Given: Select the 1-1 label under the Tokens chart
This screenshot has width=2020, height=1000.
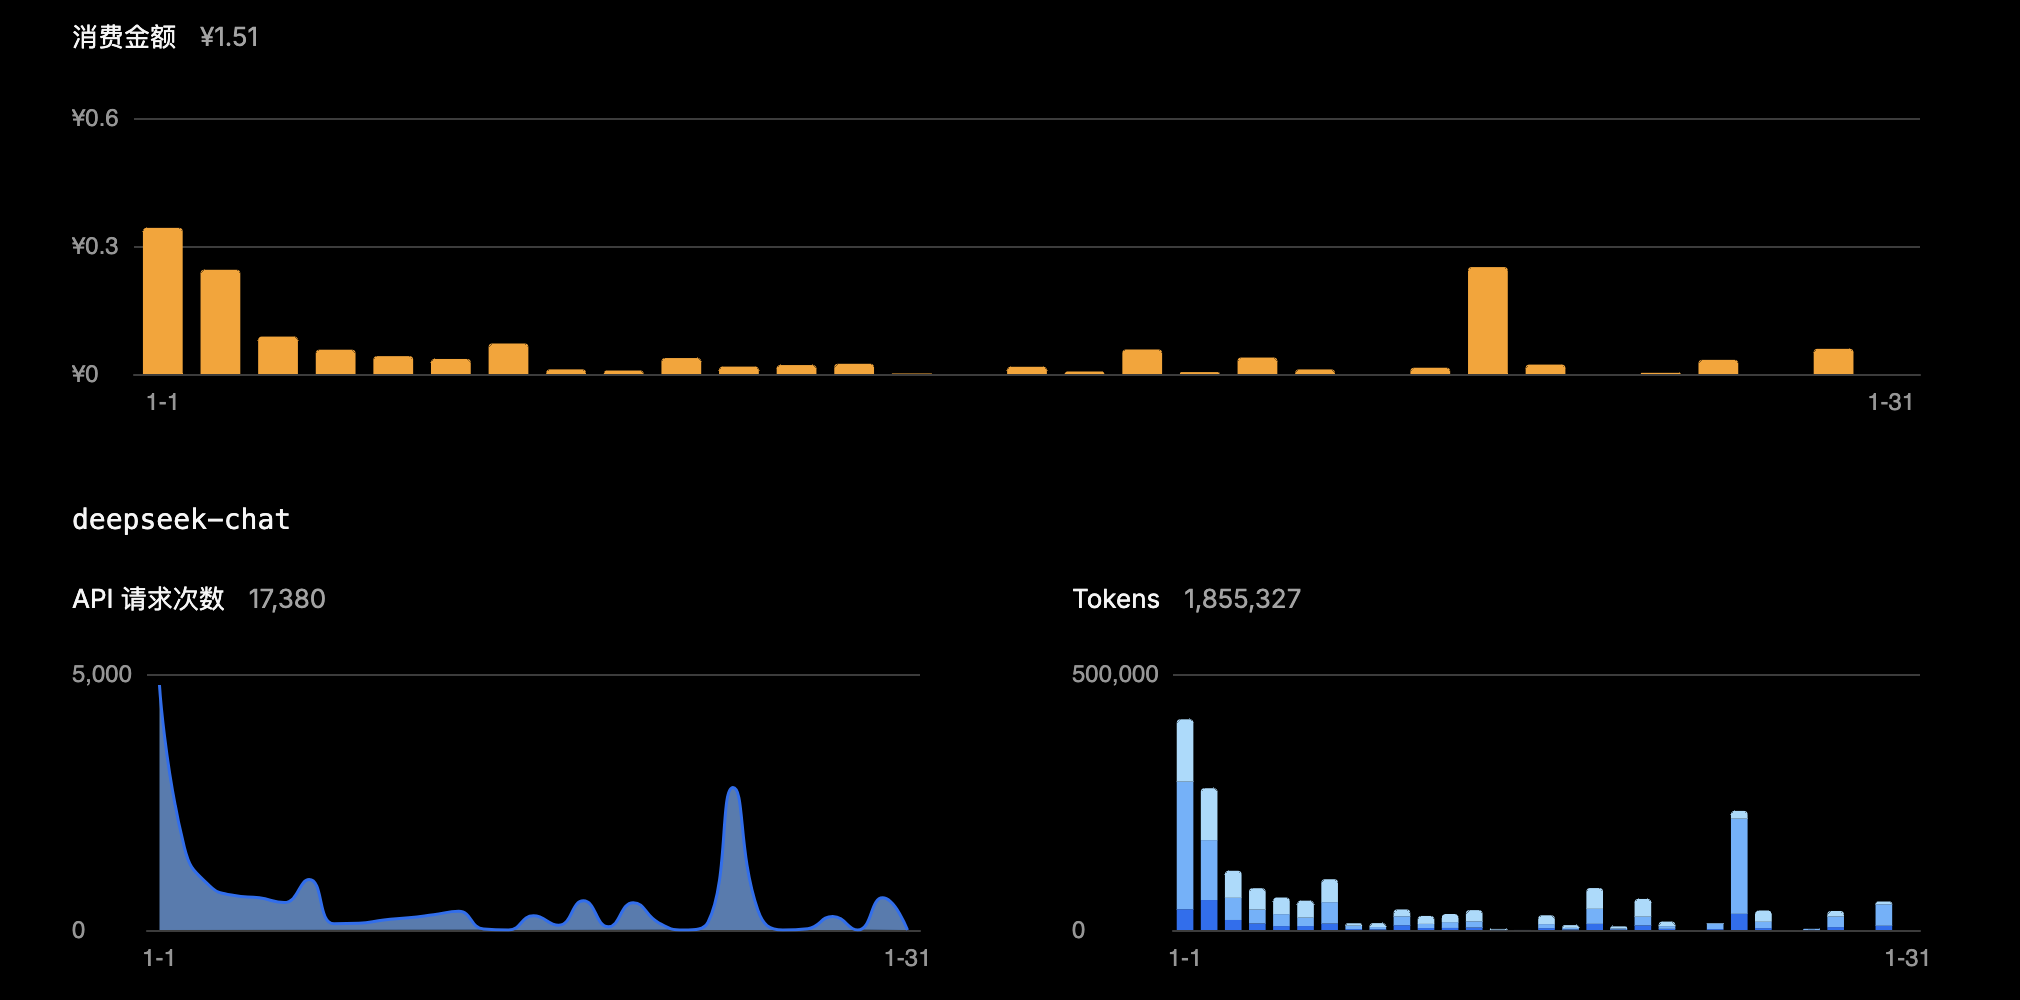Looking at the screenshot, I should point(1185,958).
